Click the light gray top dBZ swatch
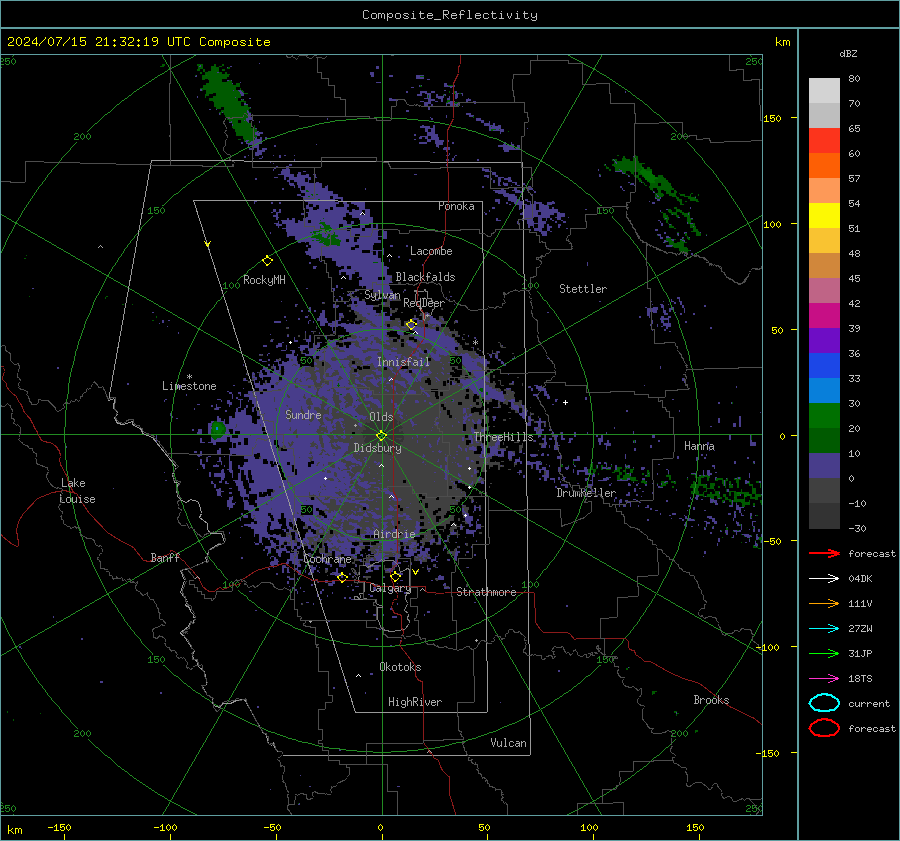Screen dimensions: 900x841 point(824,90)
